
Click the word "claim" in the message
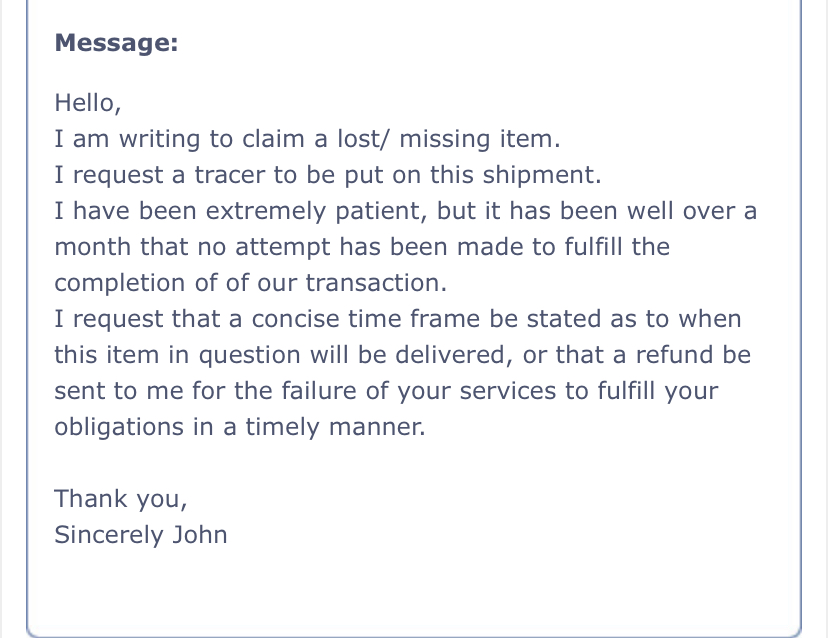[273, 139]
